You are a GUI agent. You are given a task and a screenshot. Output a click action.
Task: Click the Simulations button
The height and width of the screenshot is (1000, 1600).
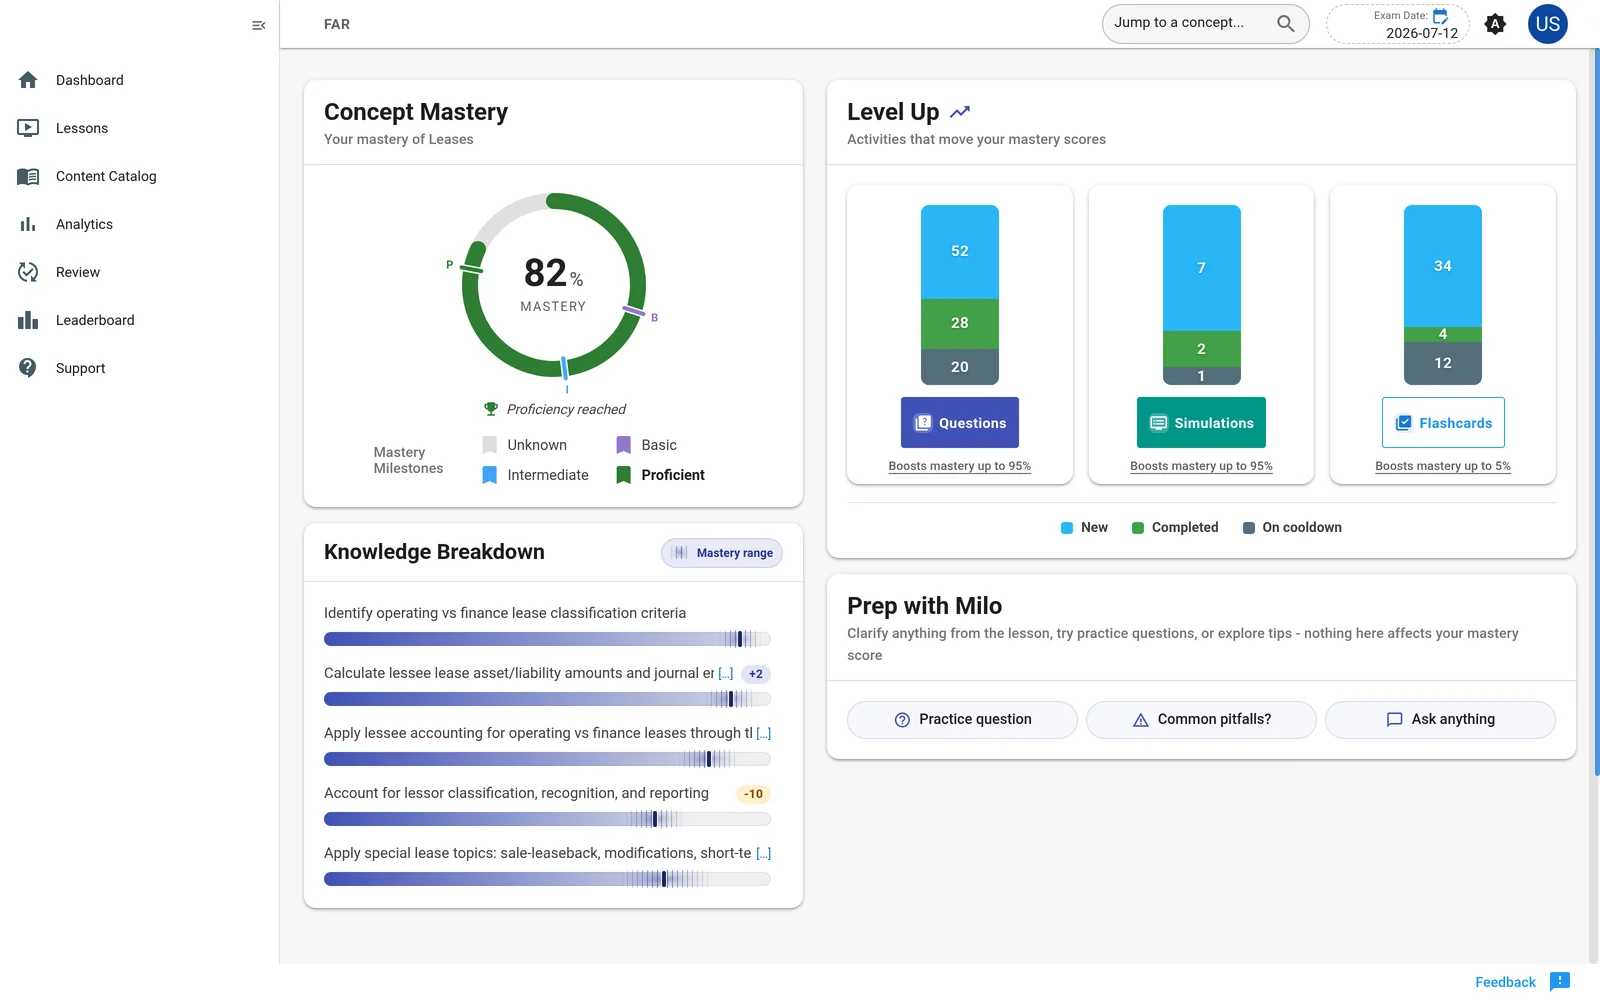tap(1201, 422)
